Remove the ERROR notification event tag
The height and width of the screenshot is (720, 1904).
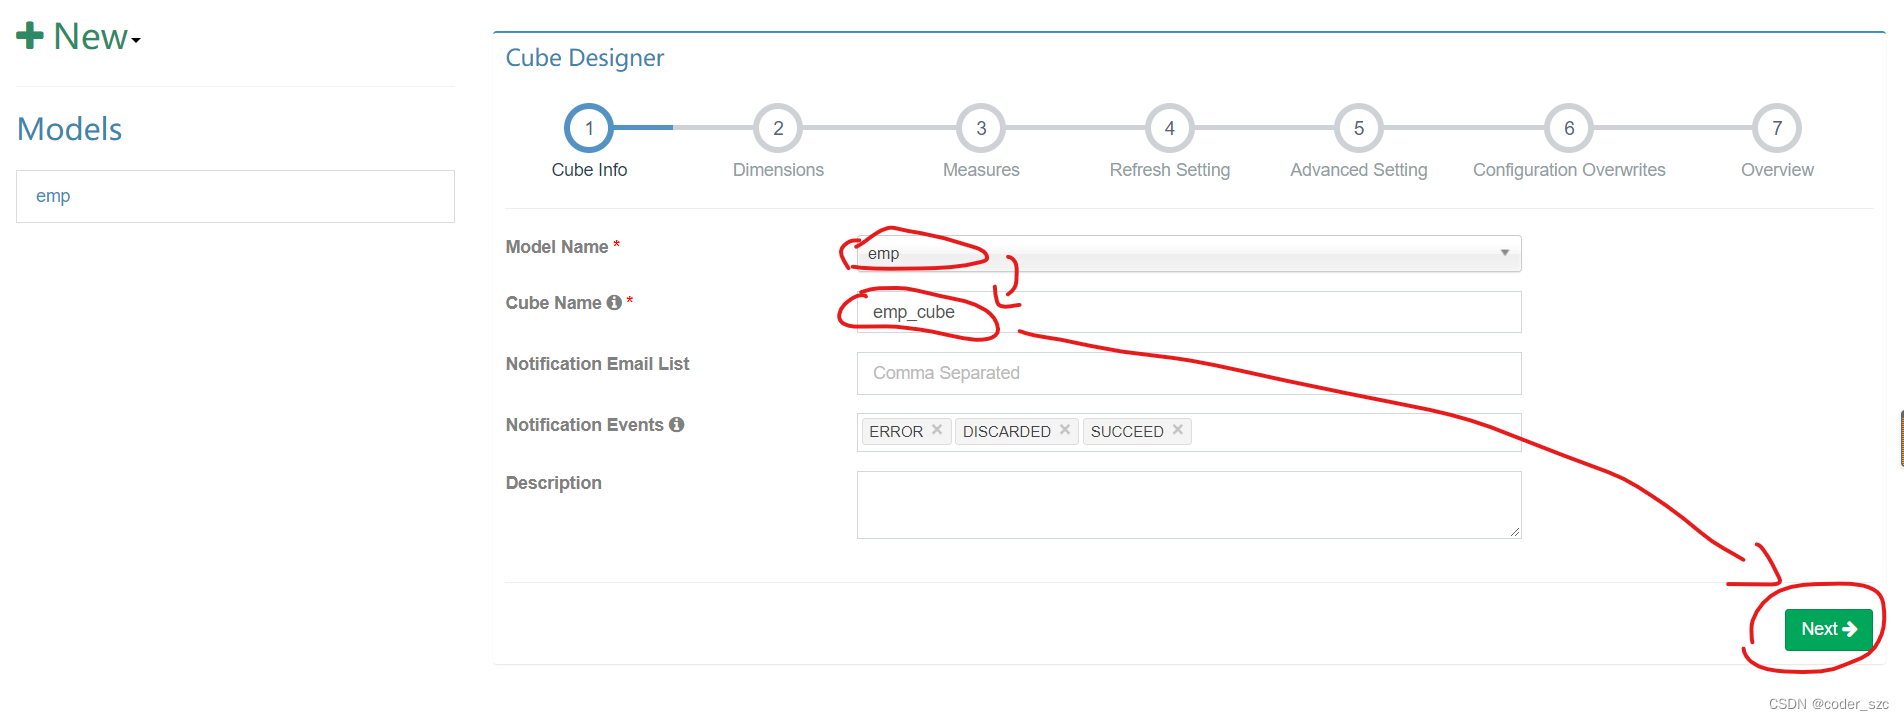[937, 430]
